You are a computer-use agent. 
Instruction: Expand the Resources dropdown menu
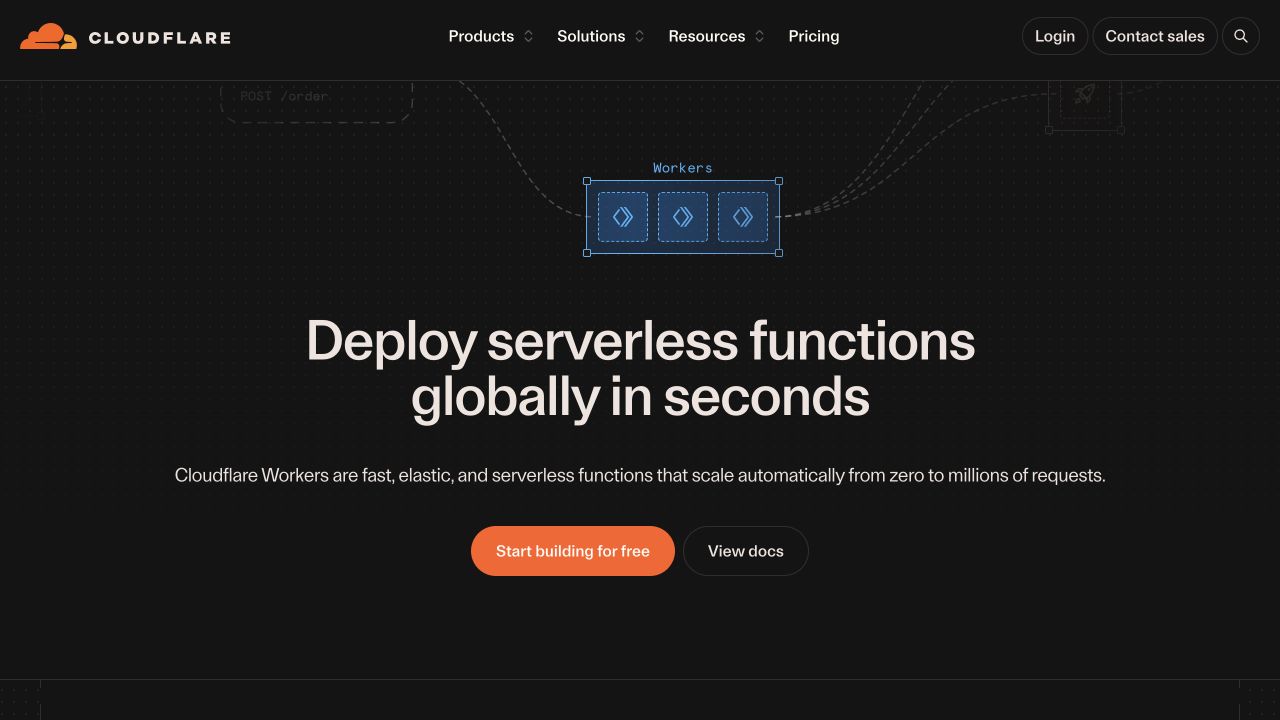coord(717,36)
